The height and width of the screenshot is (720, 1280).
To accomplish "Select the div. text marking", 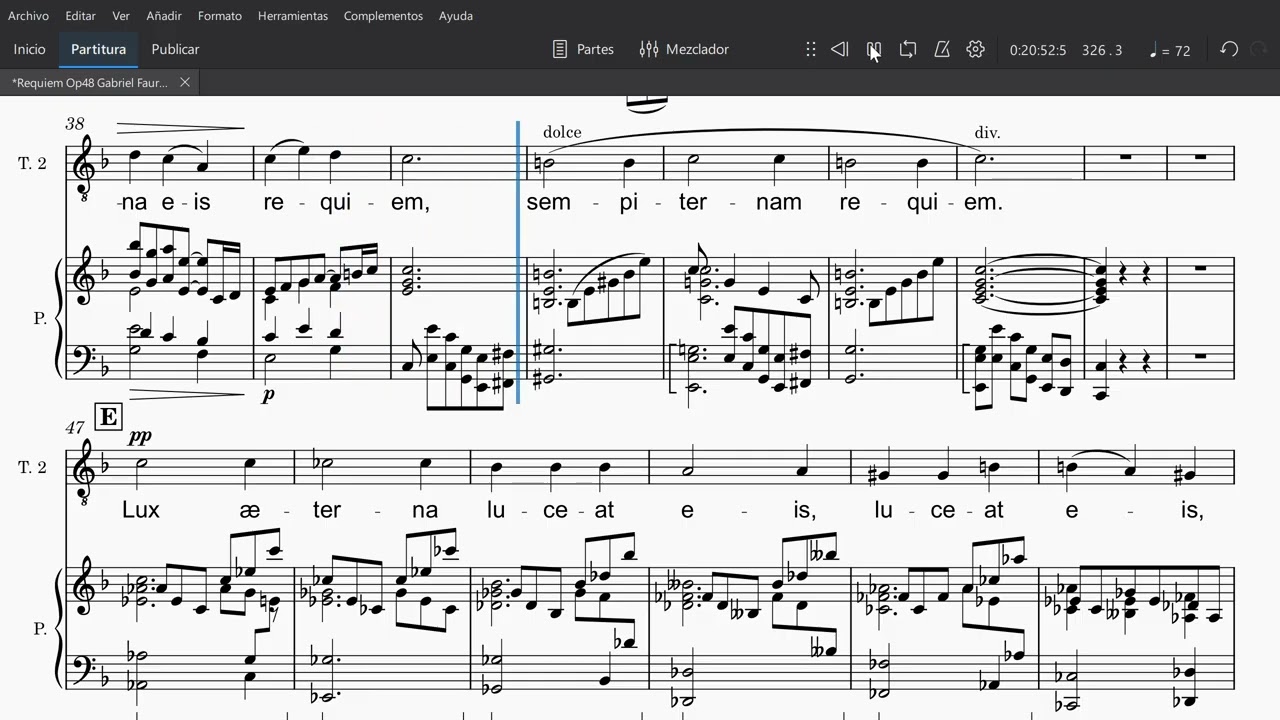I will click(x=987, y=132).
